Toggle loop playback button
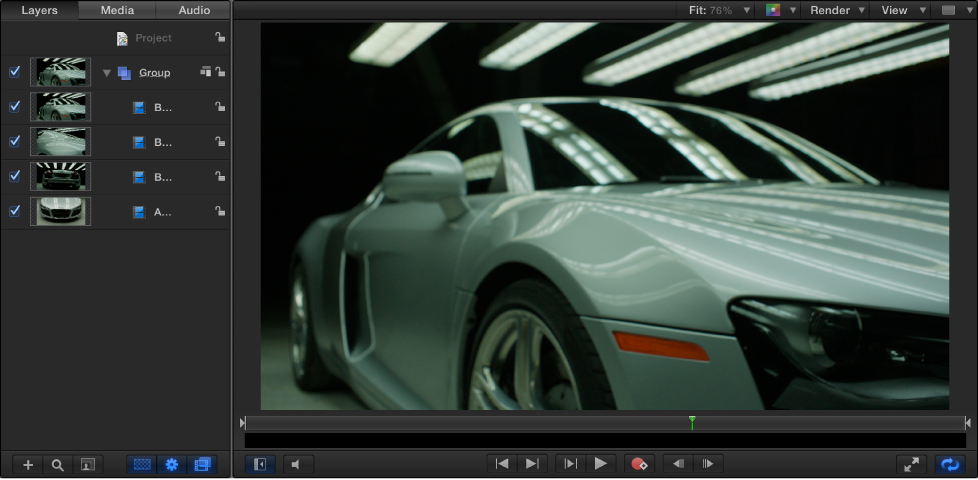Viewport: 978px width, 480px height. click(x=950, y=464)
